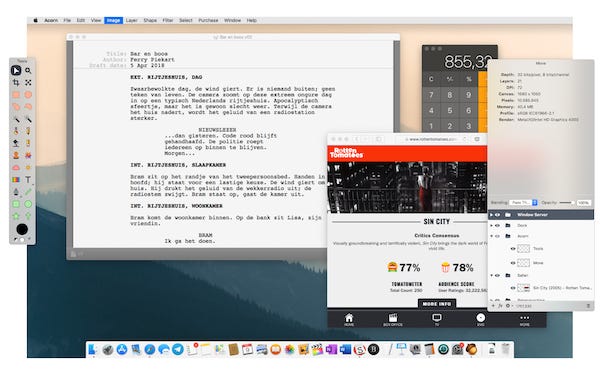Expand the Dock layer group
600x375 pixels.
click(492, 225)
